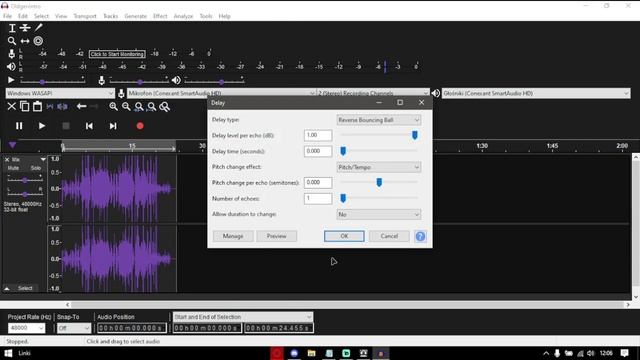The height and width of the screenshot is (360, 640).
Task: Click the Undo arrow icon
Action: [81, 107]
